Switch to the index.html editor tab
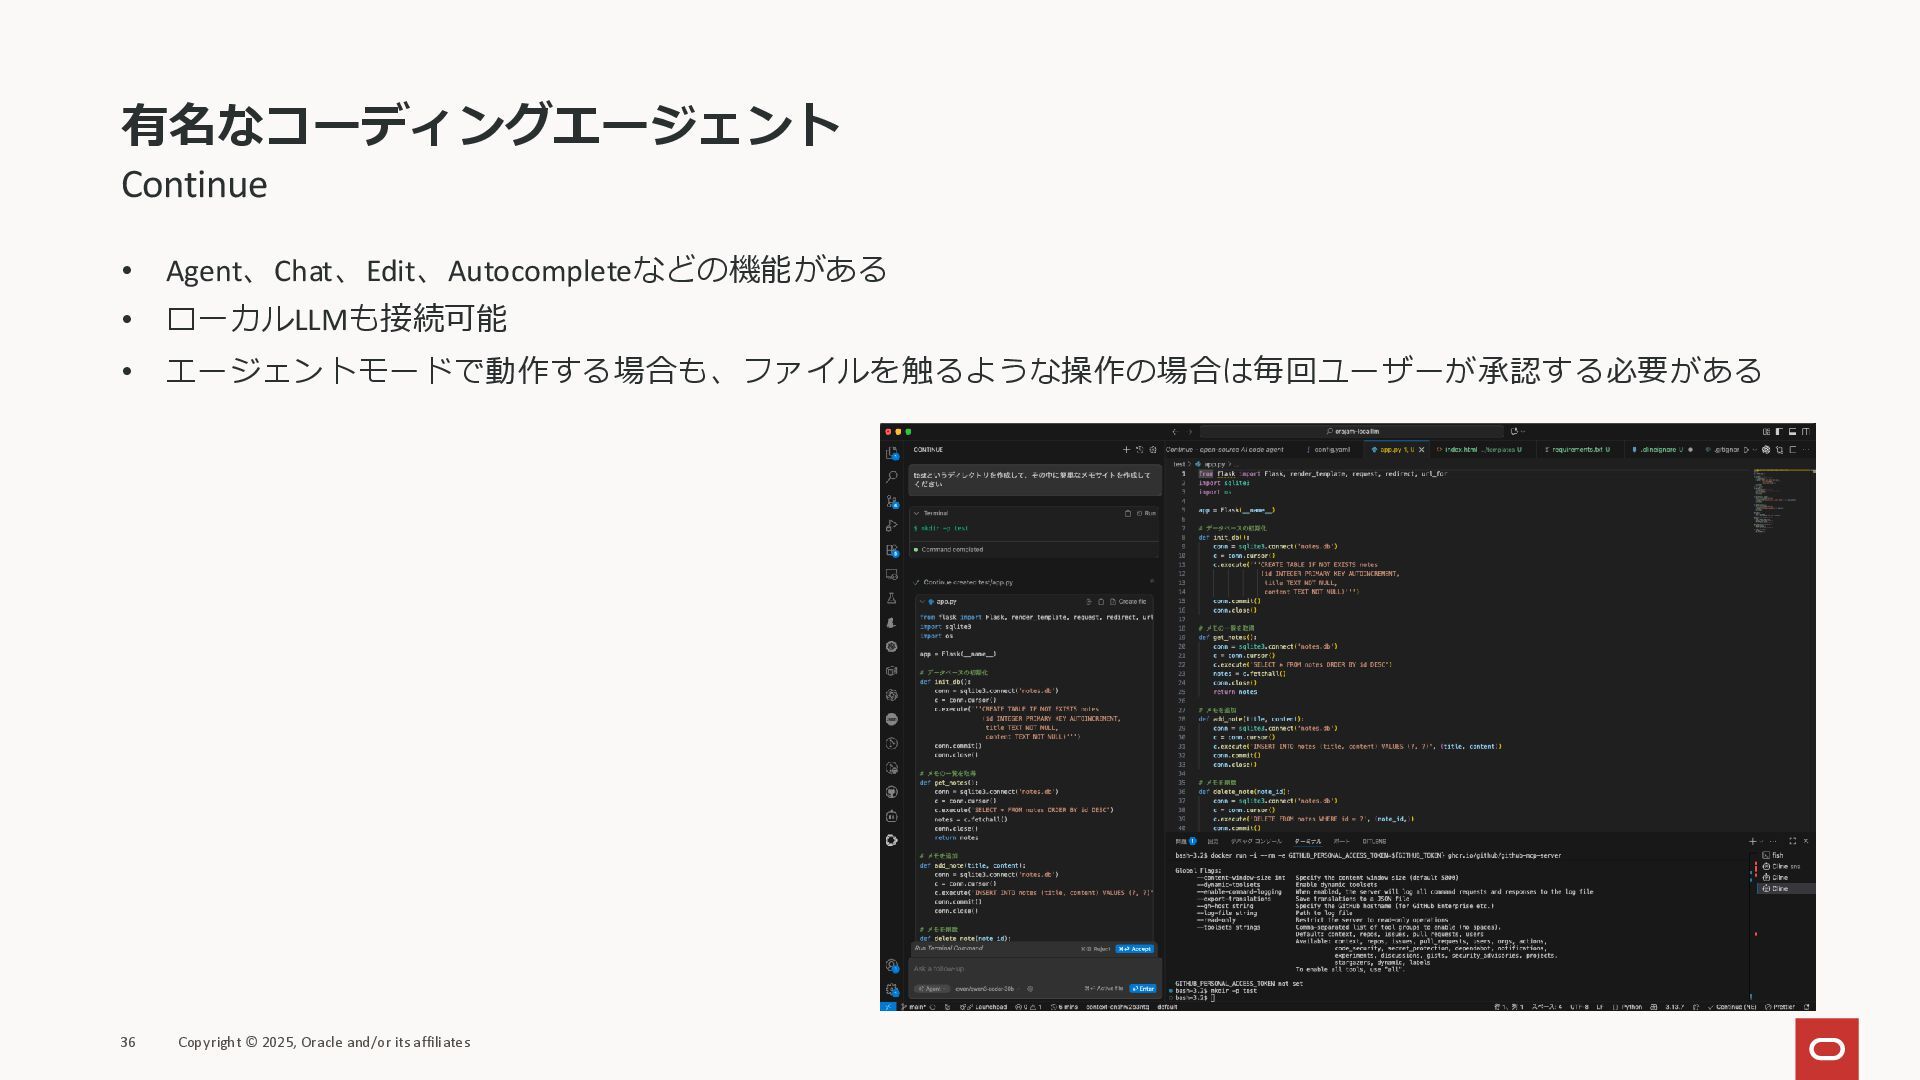 click(1461, 450)
